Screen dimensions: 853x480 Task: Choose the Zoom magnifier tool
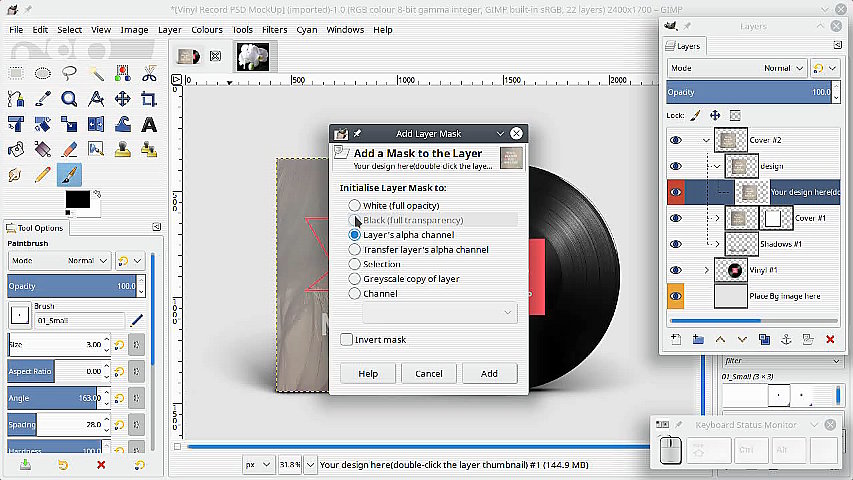click(x=69, y=99)
